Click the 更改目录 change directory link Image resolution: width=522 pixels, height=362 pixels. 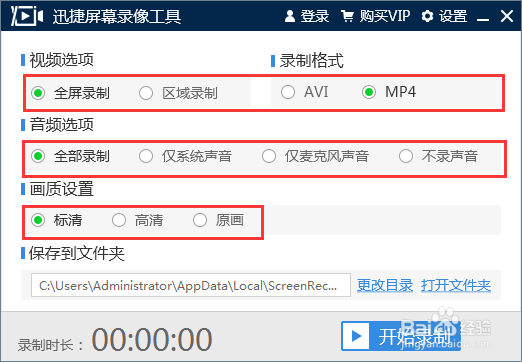point(385,285)
